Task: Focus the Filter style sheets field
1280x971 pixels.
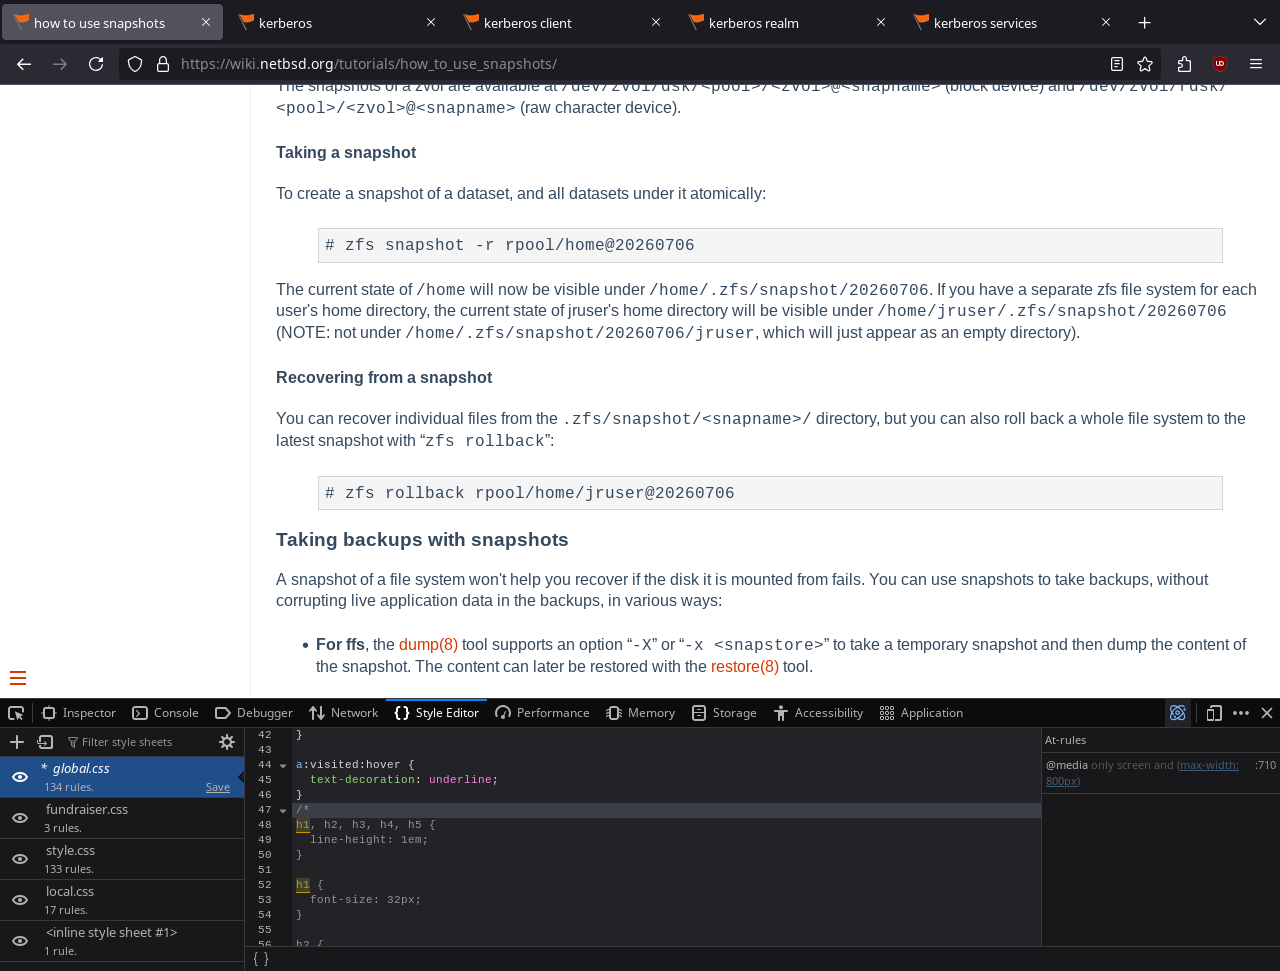Action: point(136,742)
